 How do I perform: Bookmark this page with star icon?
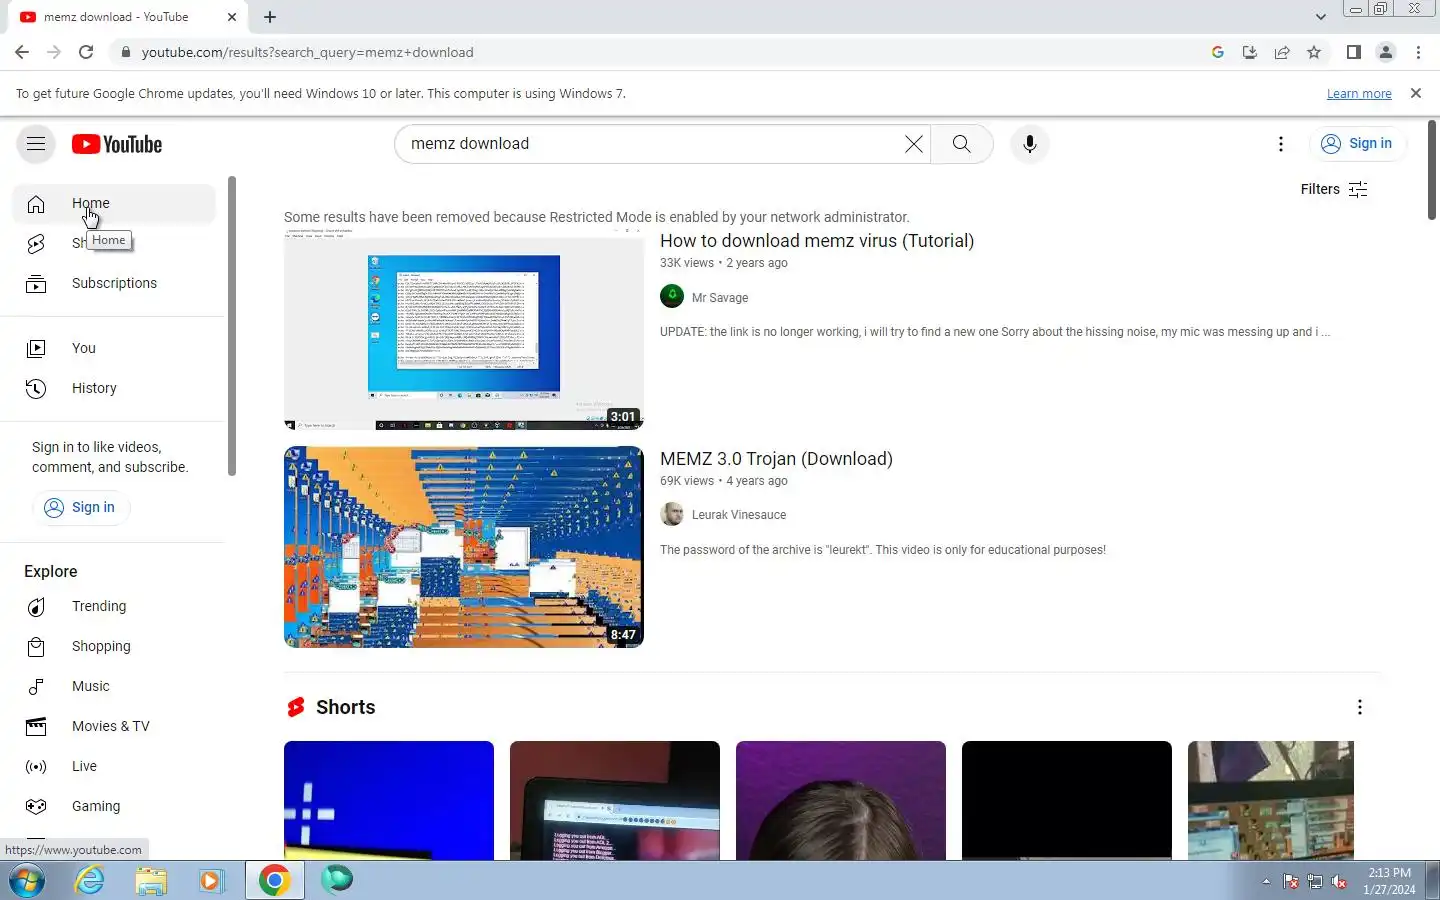pos(1314,52)
